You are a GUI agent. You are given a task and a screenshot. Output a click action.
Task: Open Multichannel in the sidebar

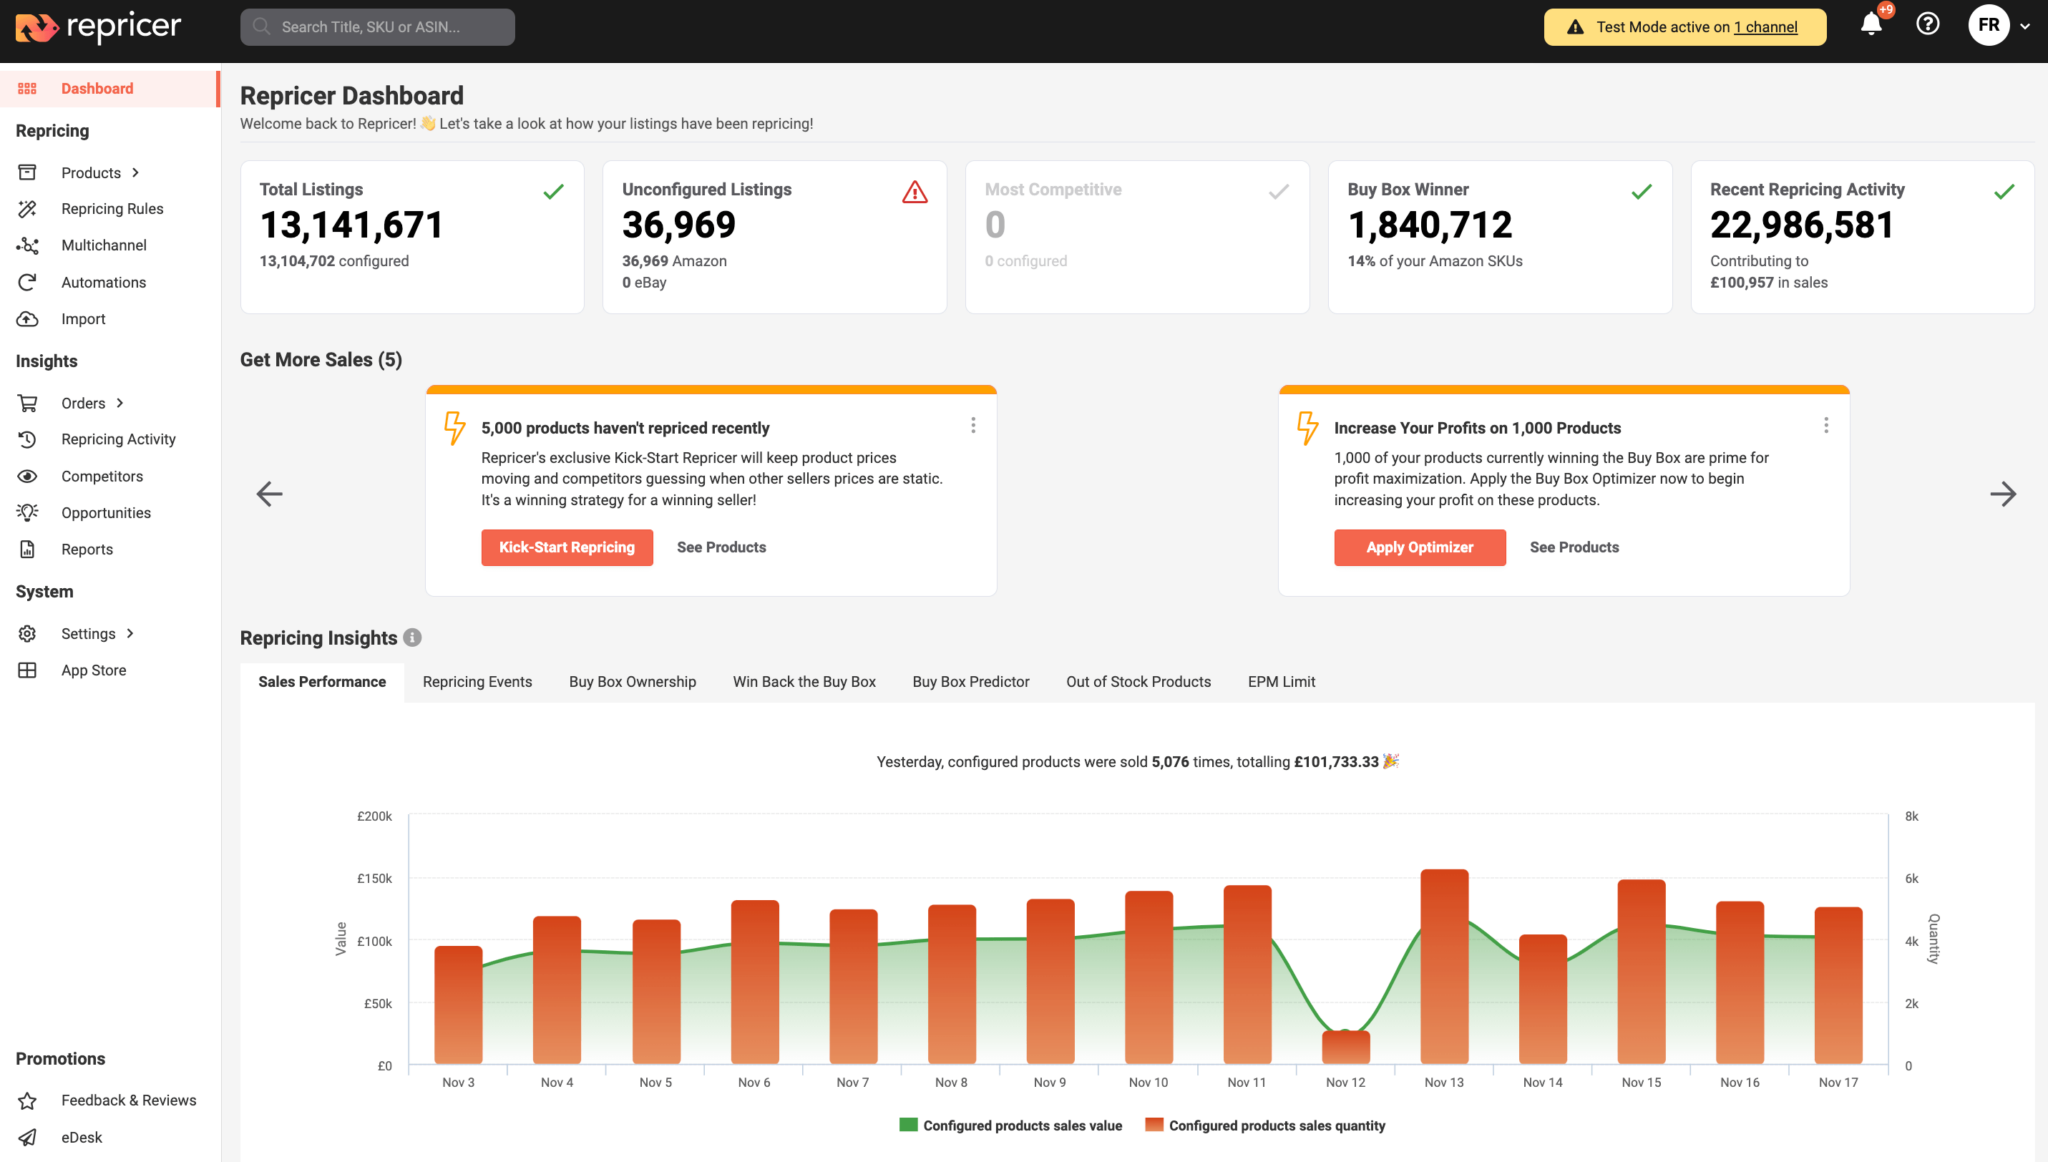pos(103,245)
